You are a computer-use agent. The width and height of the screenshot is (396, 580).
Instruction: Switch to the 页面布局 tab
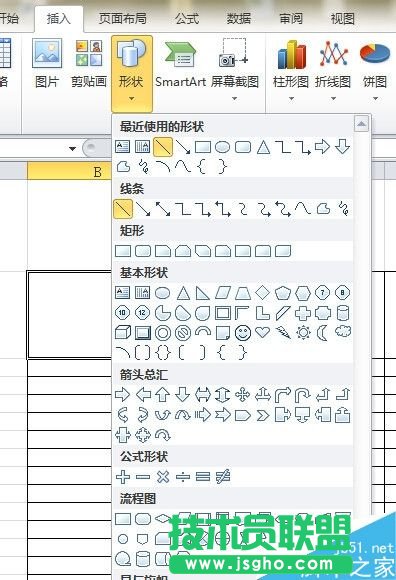pos(123,18)
